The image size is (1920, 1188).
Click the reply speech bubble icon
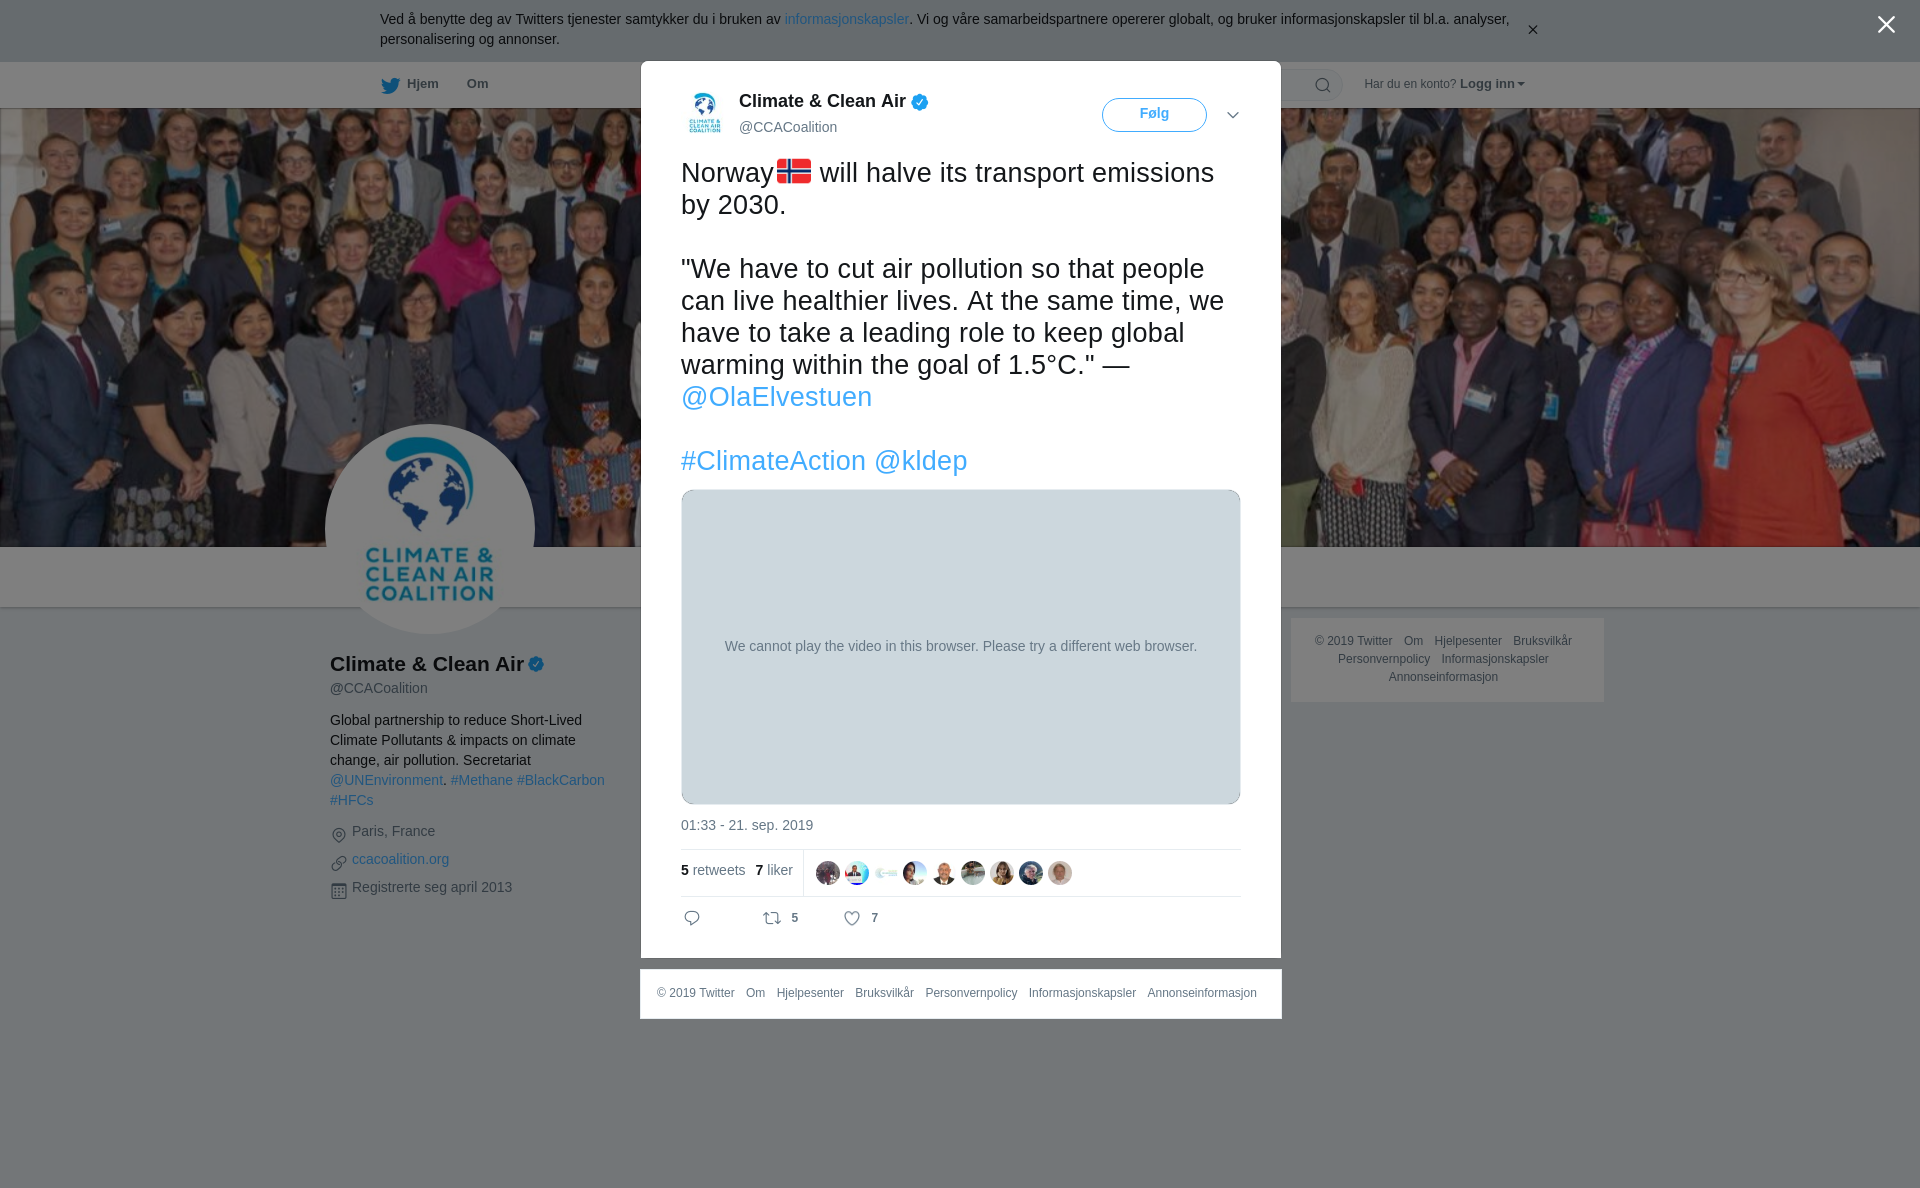[692, 918]
